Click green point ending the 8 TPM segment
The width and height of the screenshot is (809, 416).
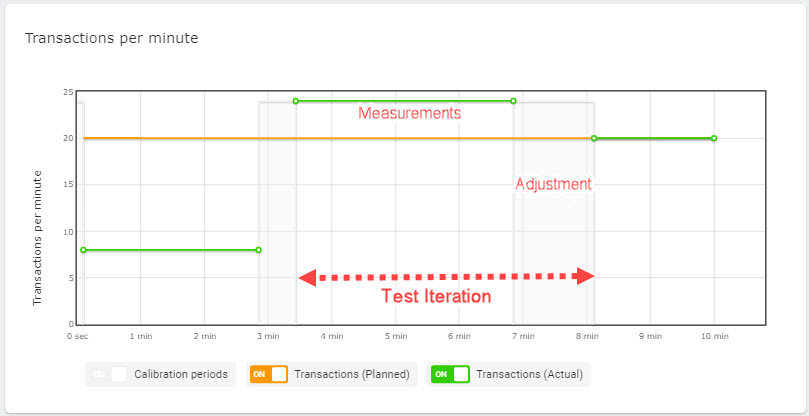259,250
